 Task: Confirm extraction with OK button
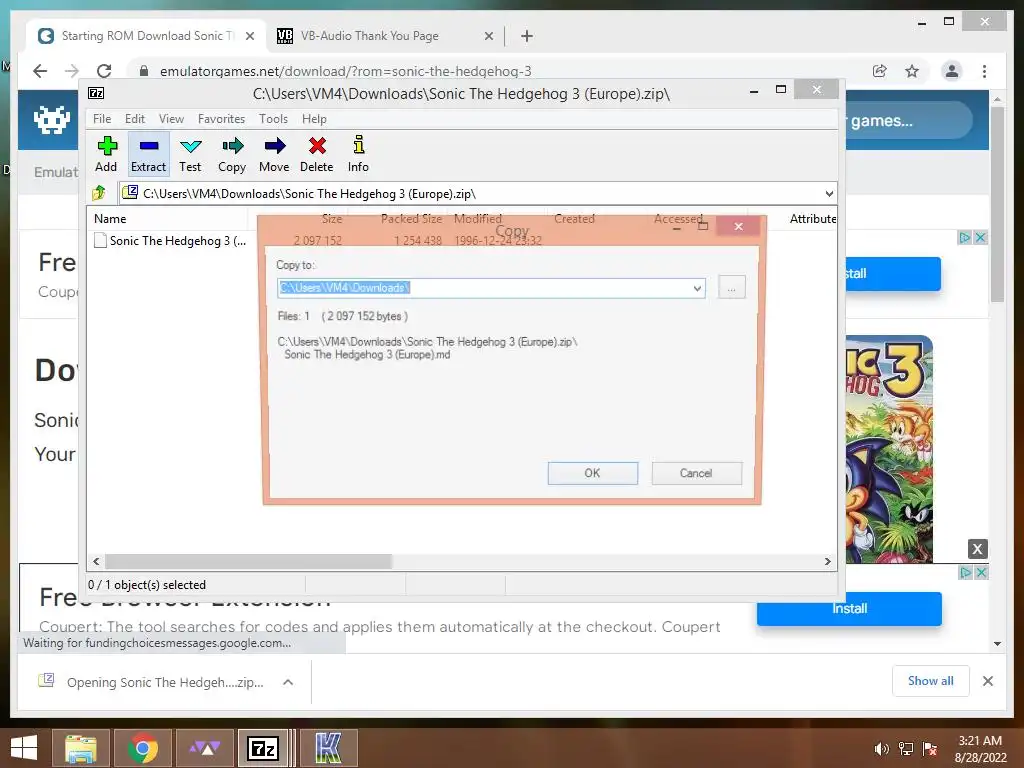[592, 473]
